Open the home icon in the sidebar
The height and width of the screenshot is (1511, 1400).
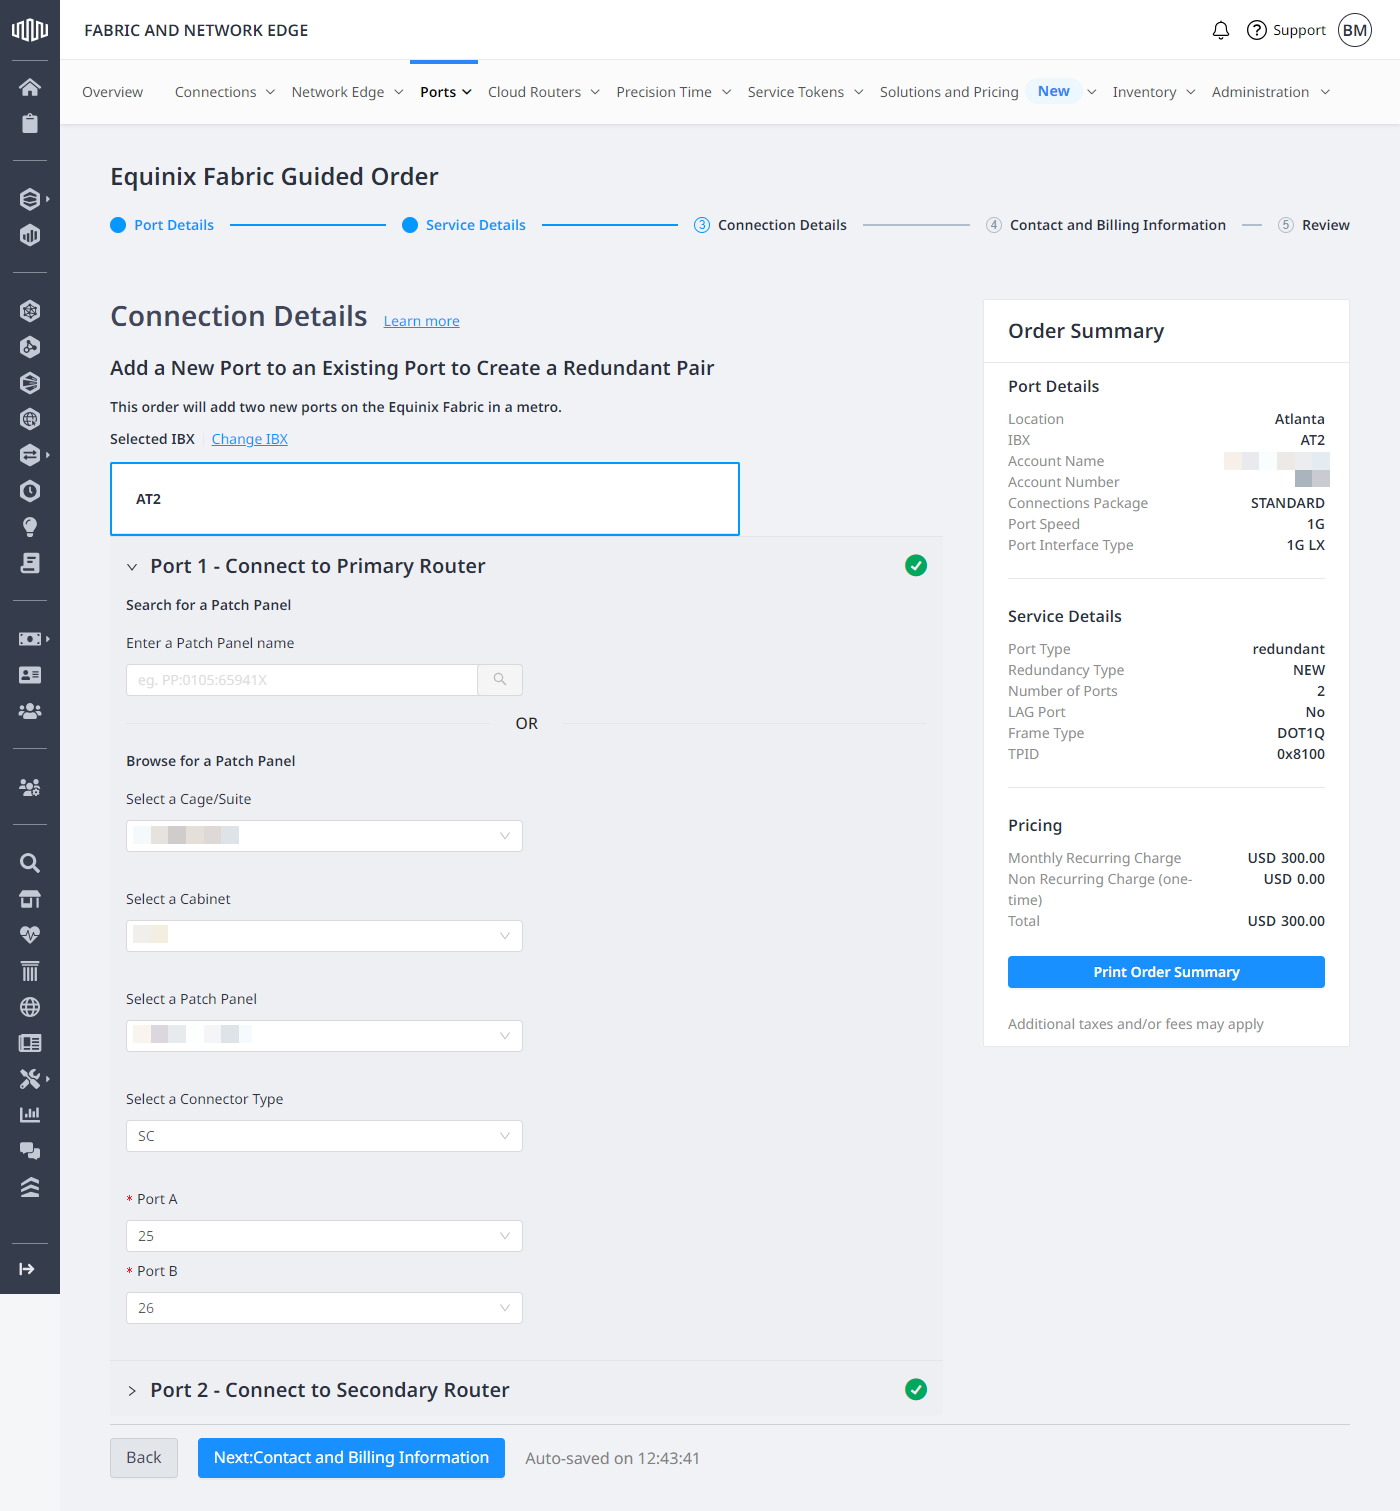pos(30,87)
